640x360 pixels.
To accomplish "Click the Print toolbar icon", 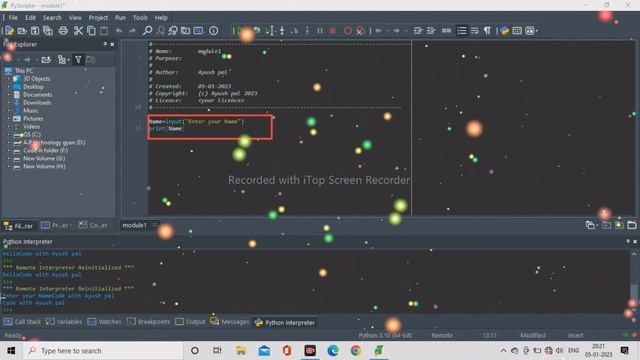I will point(63,31).
